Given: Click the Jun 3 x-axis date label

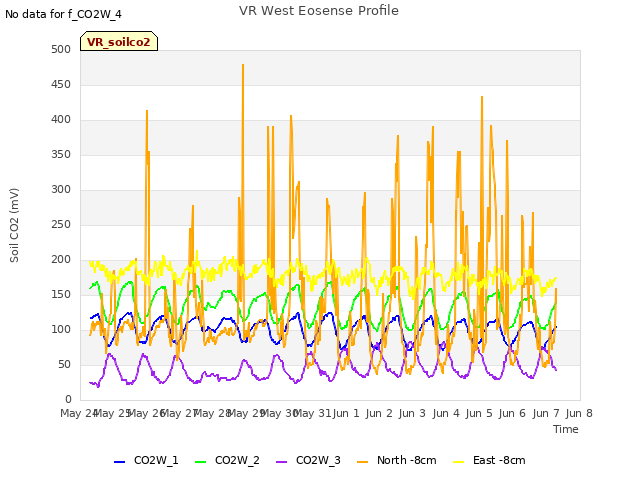Looking at the screenshot, I should point(412,413).
